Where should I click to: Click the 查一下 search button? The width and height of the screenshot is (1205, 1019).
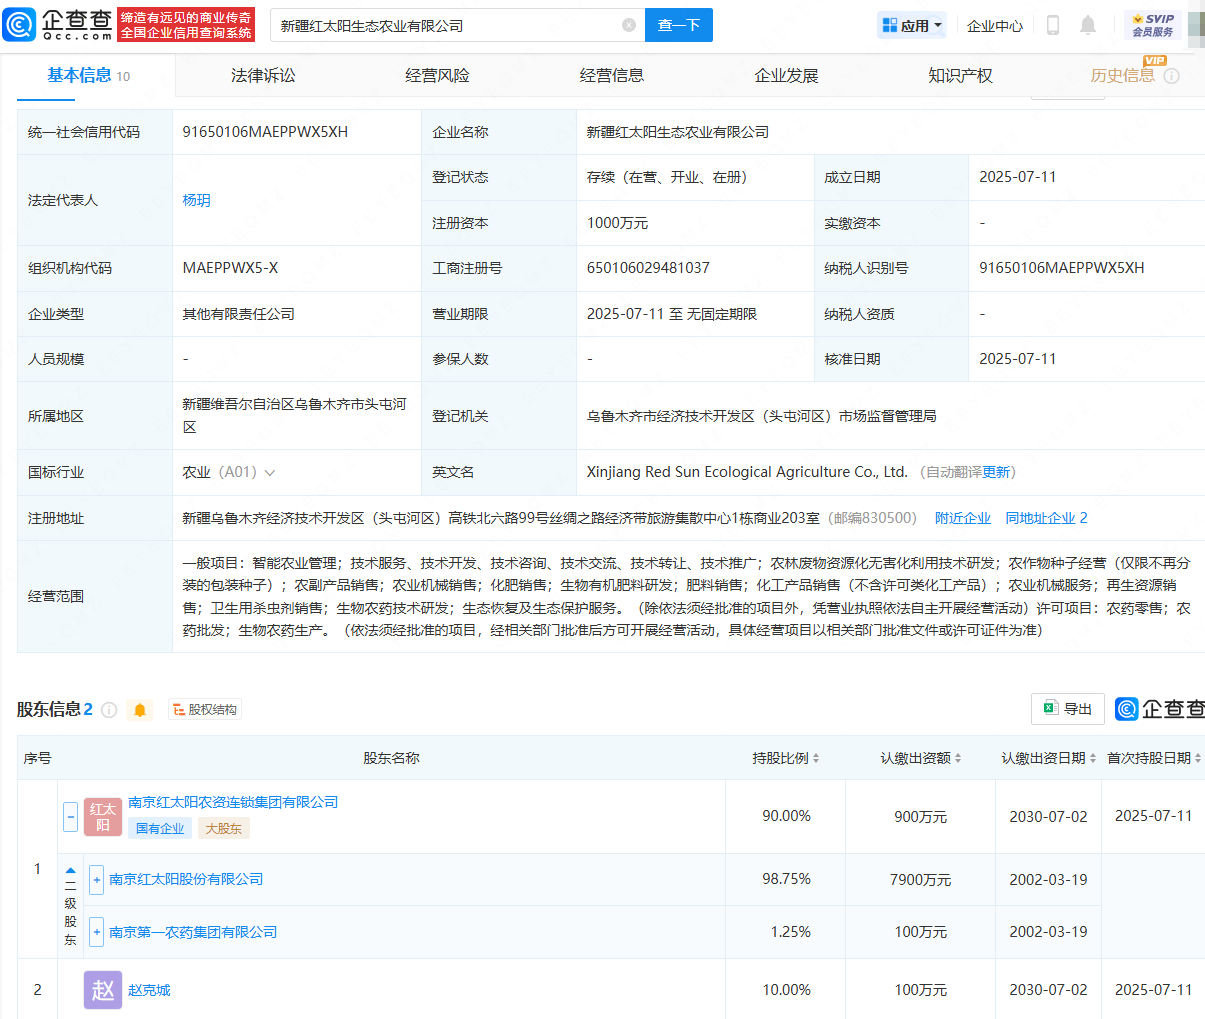[x=678, y=25]
